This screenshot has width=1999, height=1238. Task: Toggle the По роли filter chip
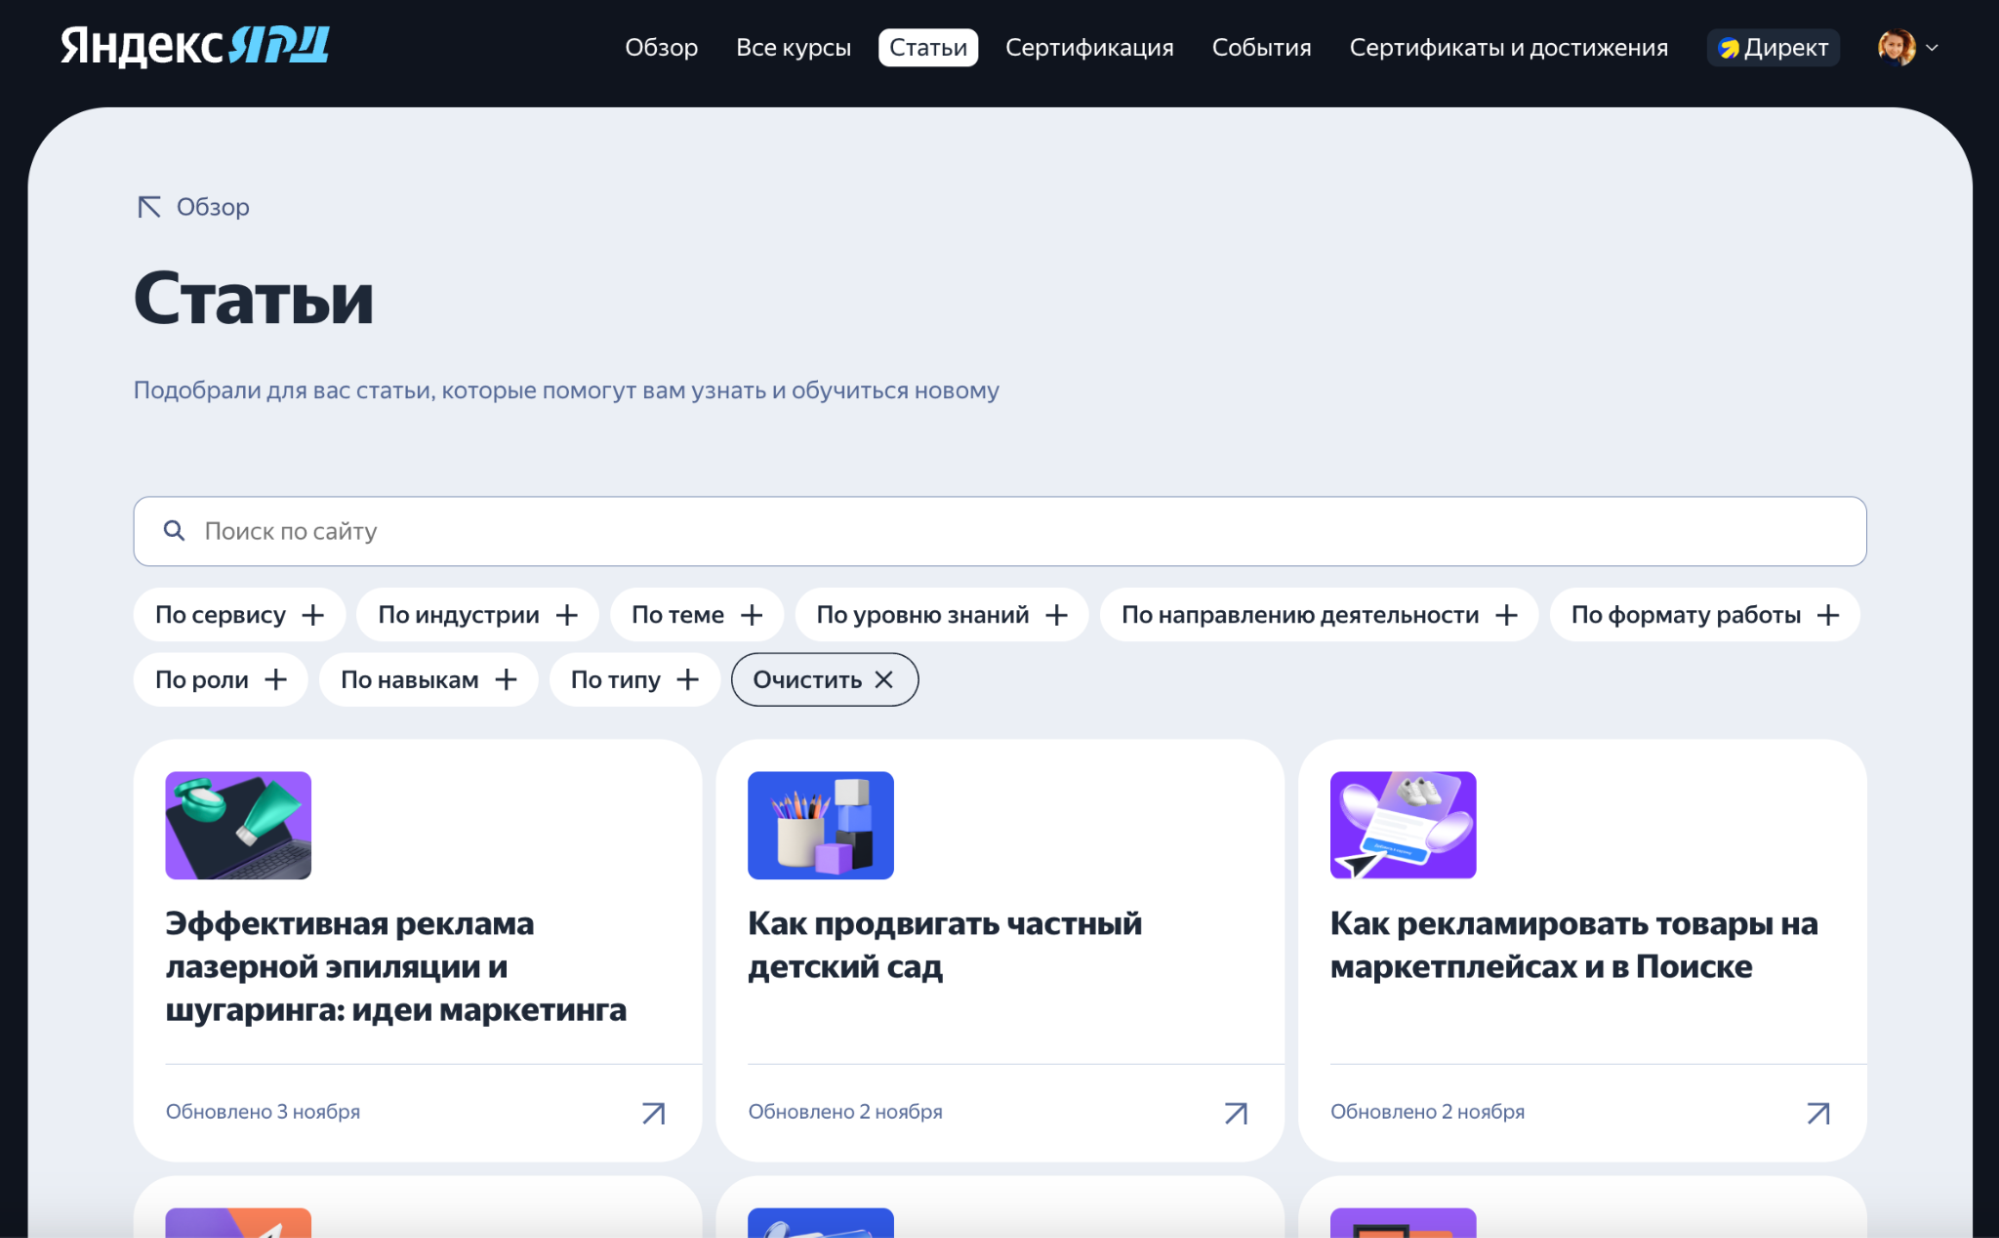tap(220, 679)
